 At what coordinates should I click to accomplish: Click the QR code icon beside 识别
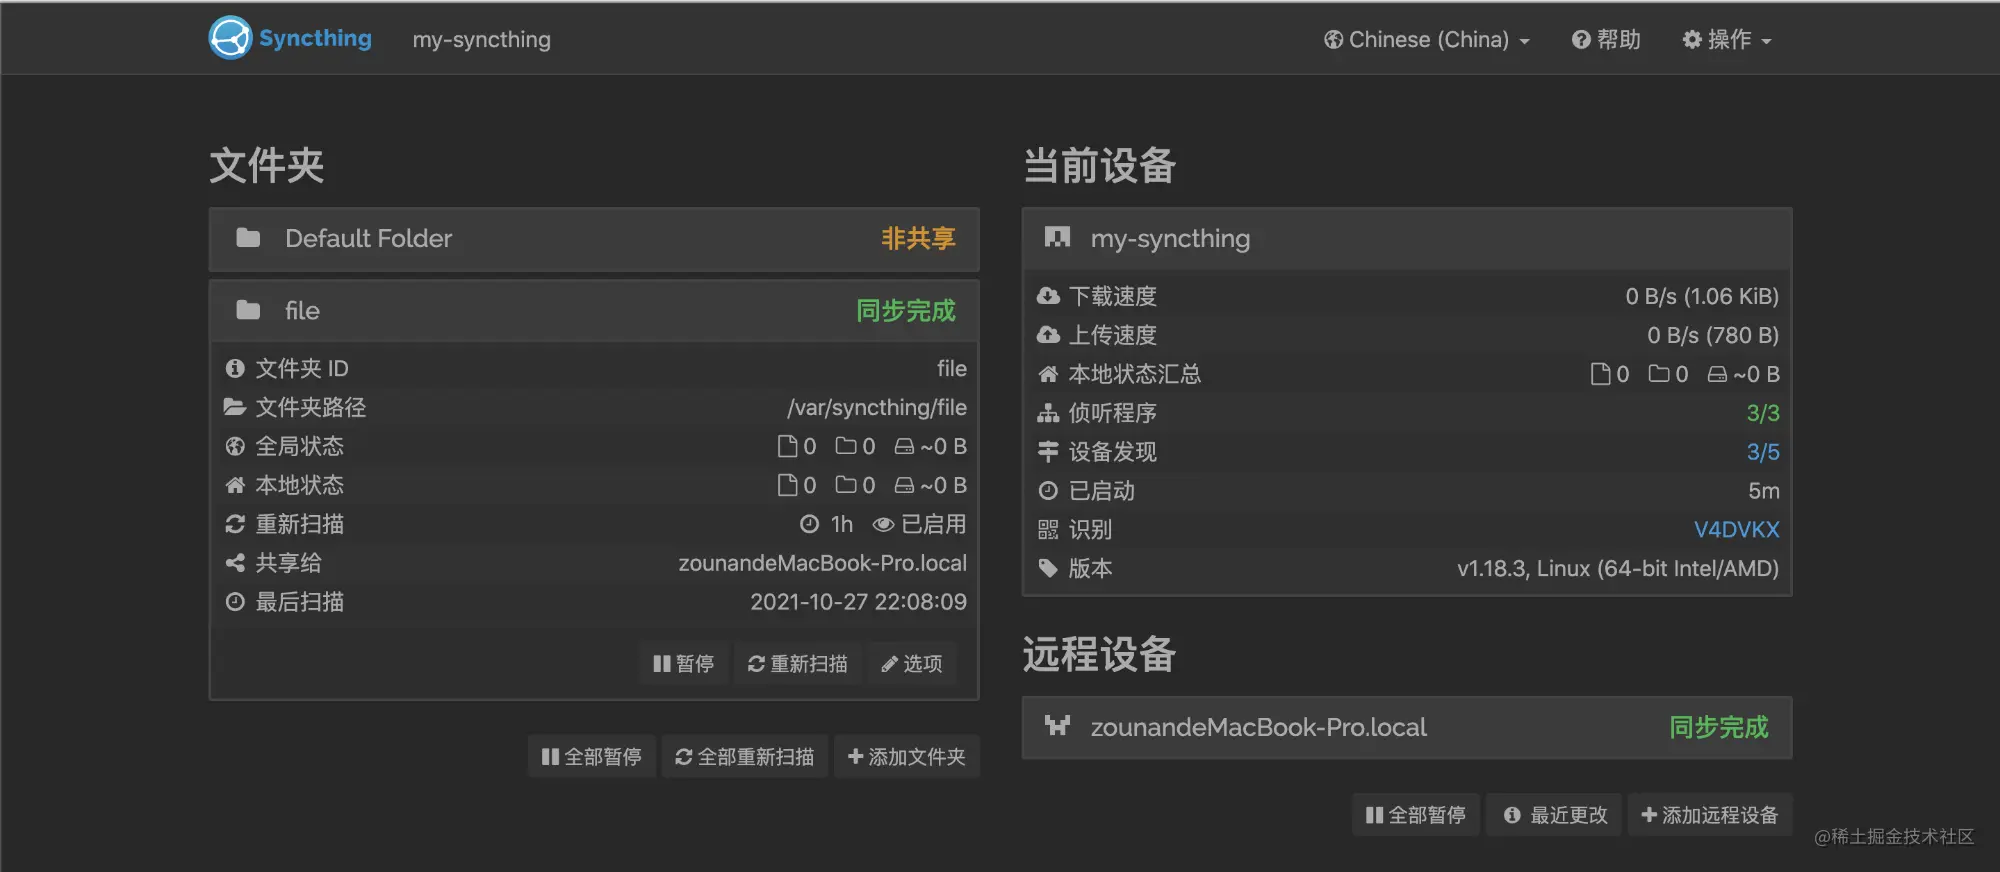coord(1048,530)
